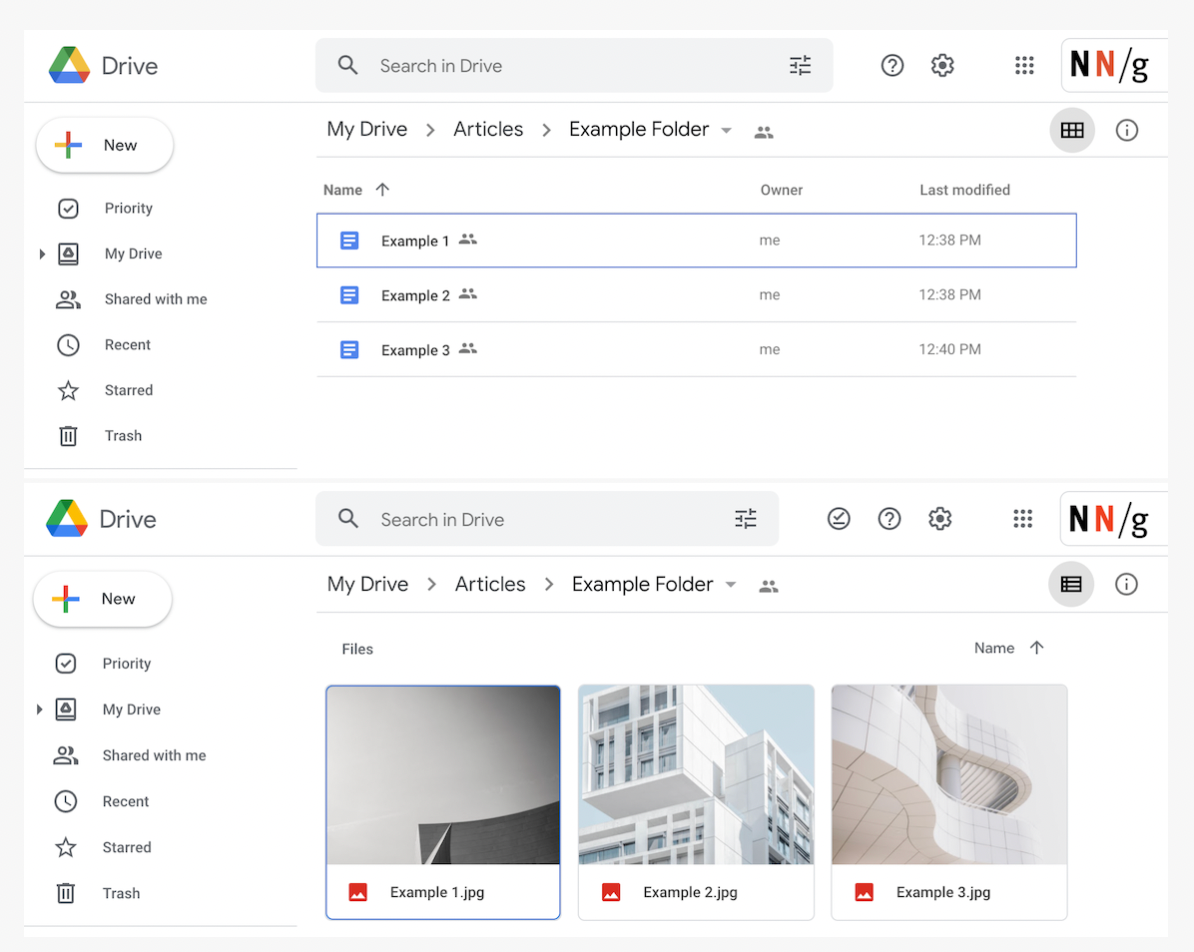Expand My Drive tree in upper sidebar
1194x952 pixels.
(42, 254)
